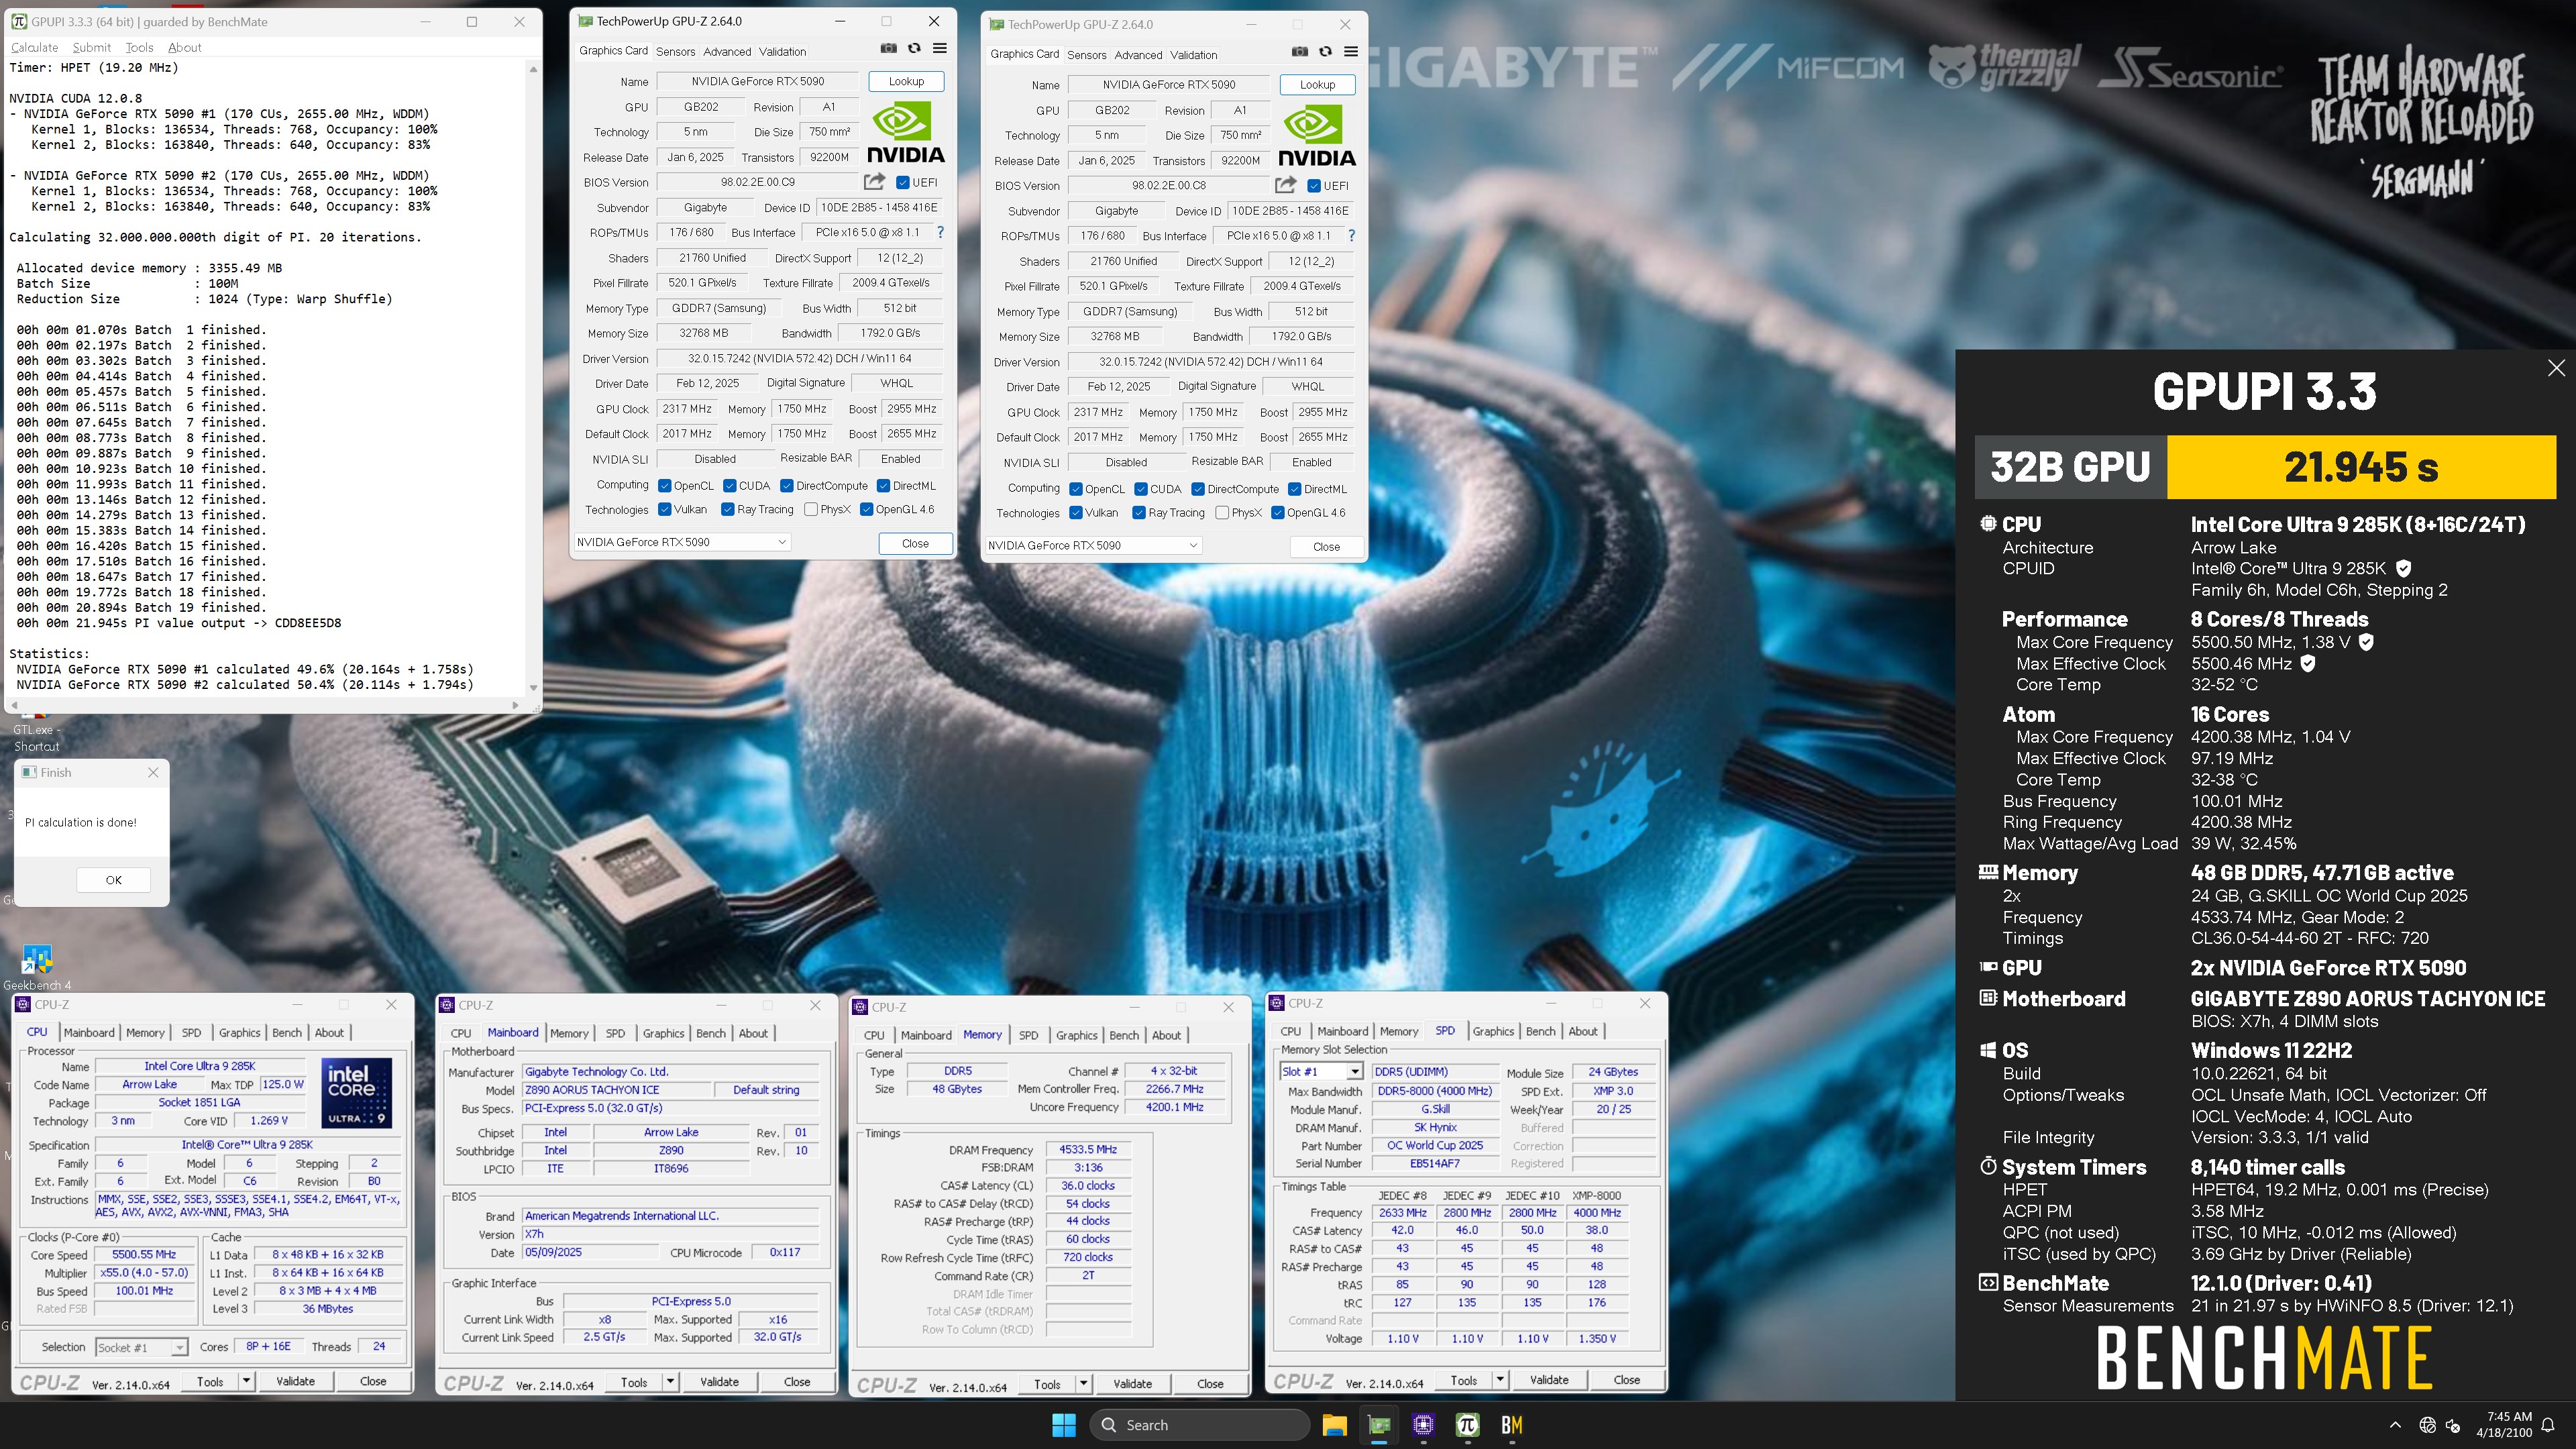
Task: Toggle OpenGL 4.6 checkbox in right GPU-Z
Action: click(1277, 512)
